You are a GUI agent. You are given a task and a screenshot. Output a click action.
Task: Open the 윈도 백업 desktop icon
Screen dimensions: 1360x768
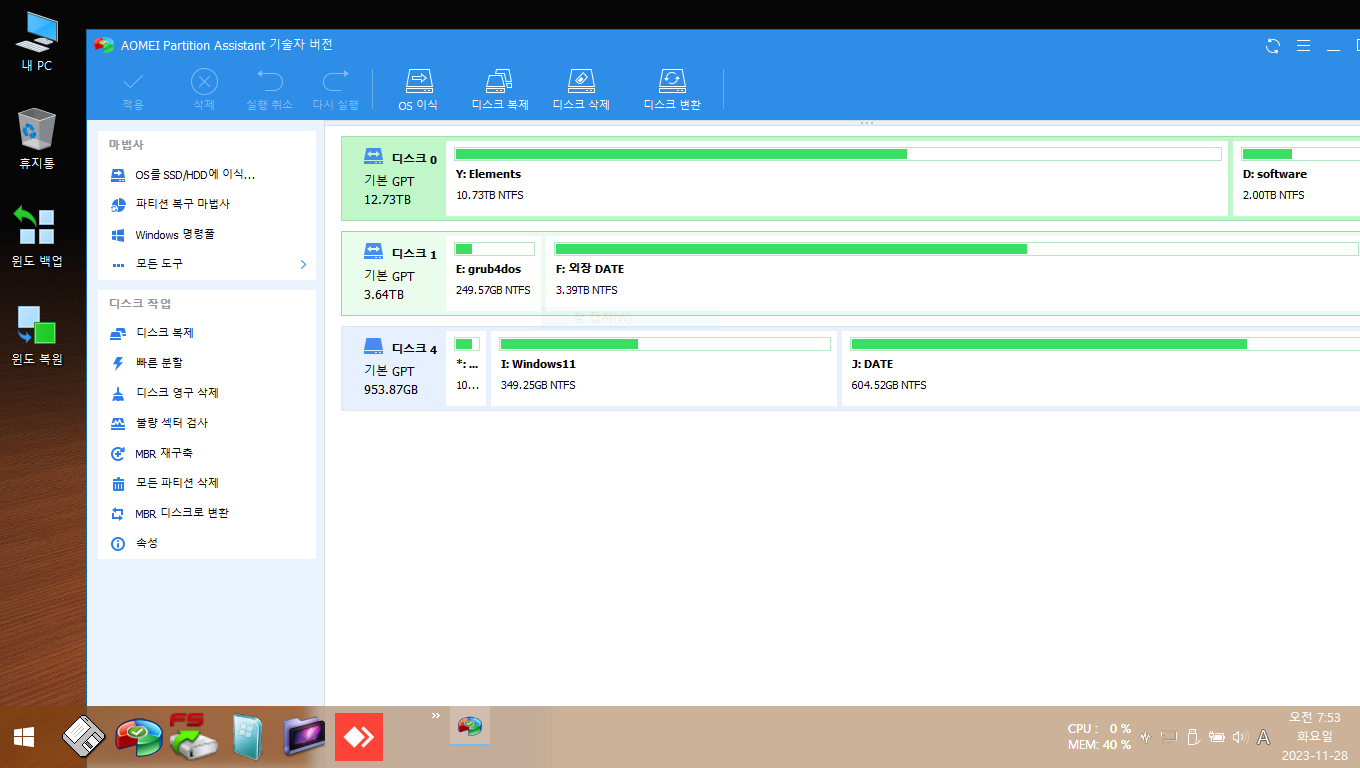click(37, 237)
